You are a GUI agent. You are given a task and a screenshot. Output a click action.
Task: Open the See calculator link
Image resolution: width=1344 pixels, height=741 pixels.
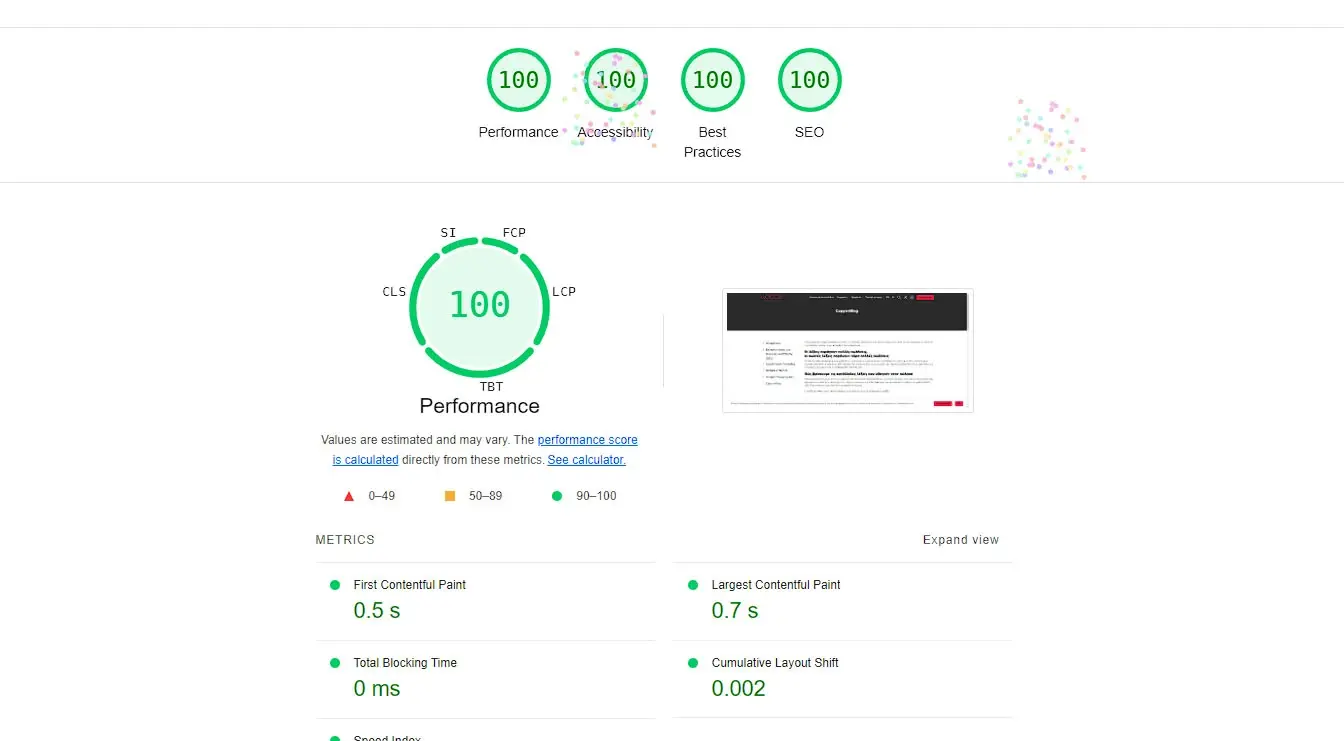point(586,459)
